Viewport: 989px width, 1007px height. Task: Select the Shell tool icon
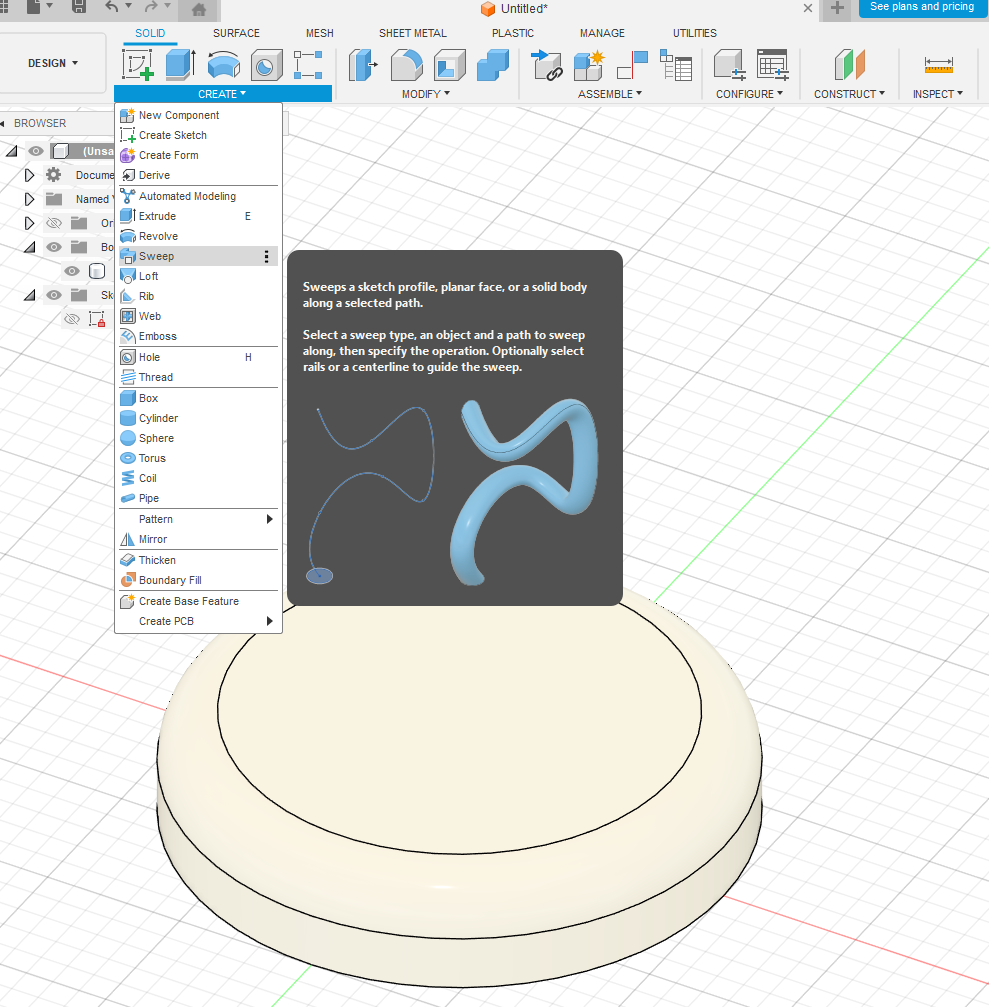(449, 65)
